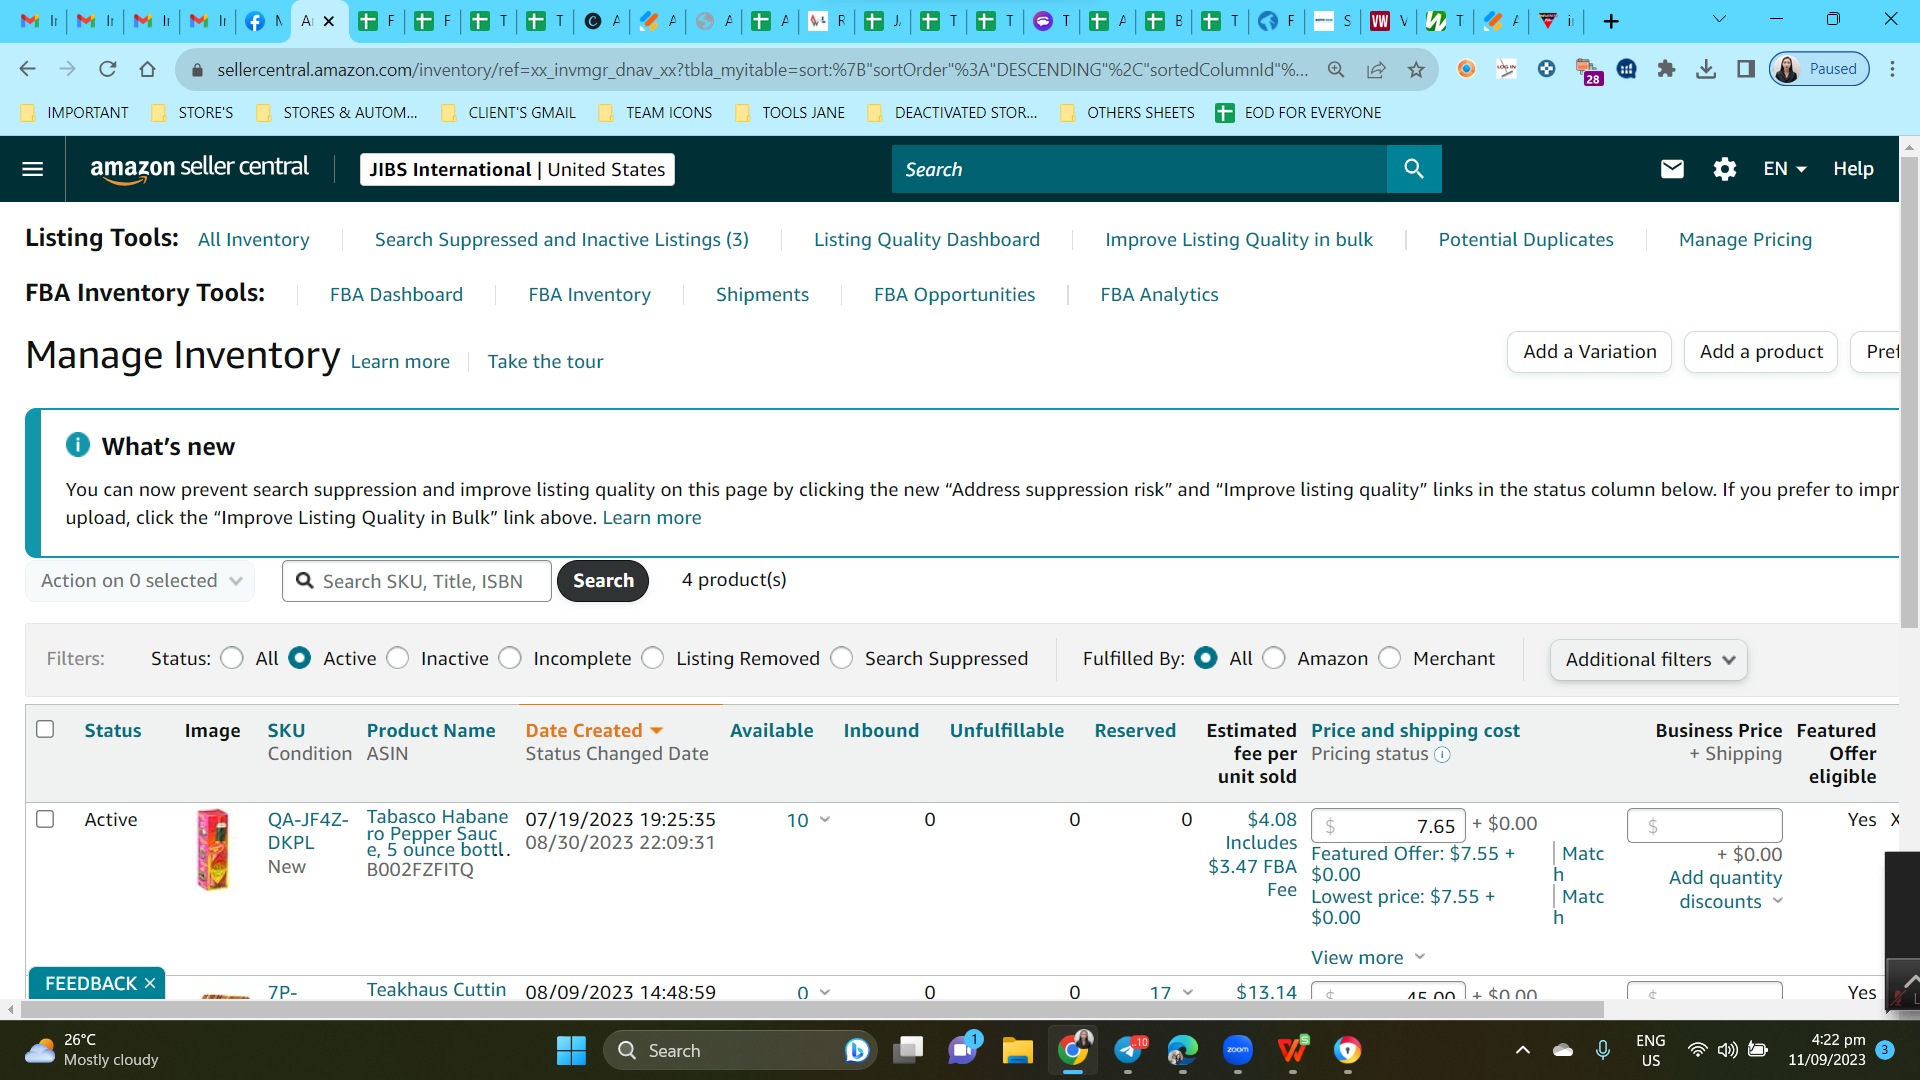Edit the Tabasco price field showing 7.65
Screen dimensions: 1920x1080
1388,826
